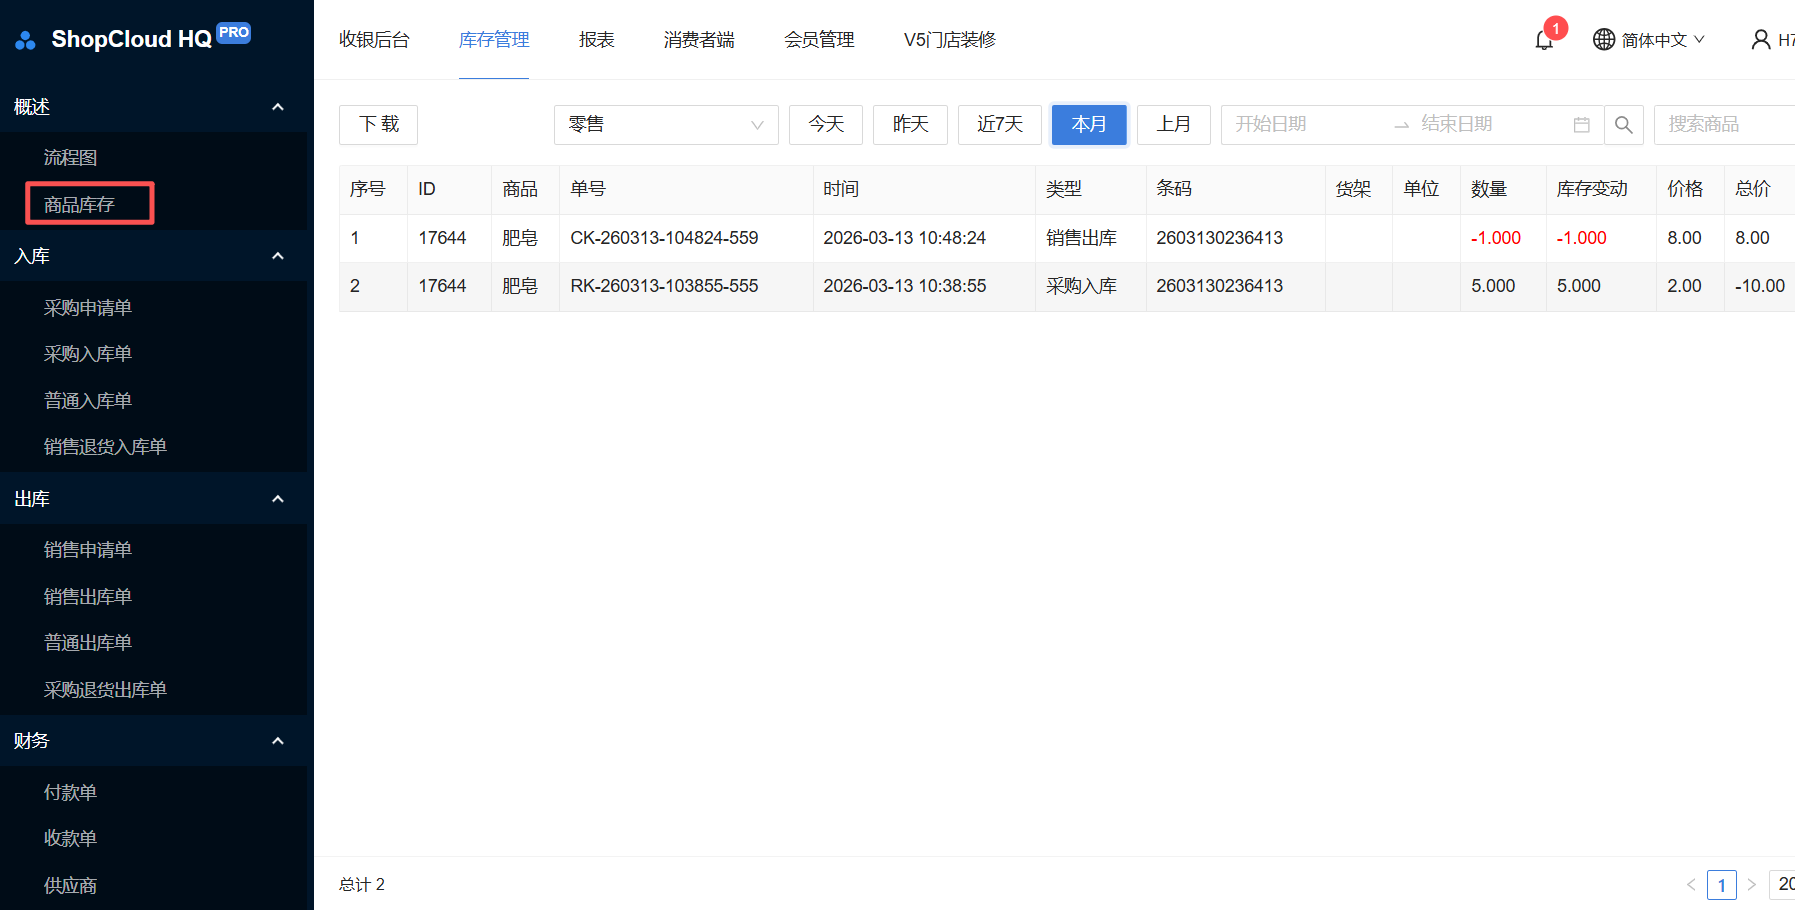Click the 搜索商品 search field
The image size is (1795, 910).
[1724, 125]
